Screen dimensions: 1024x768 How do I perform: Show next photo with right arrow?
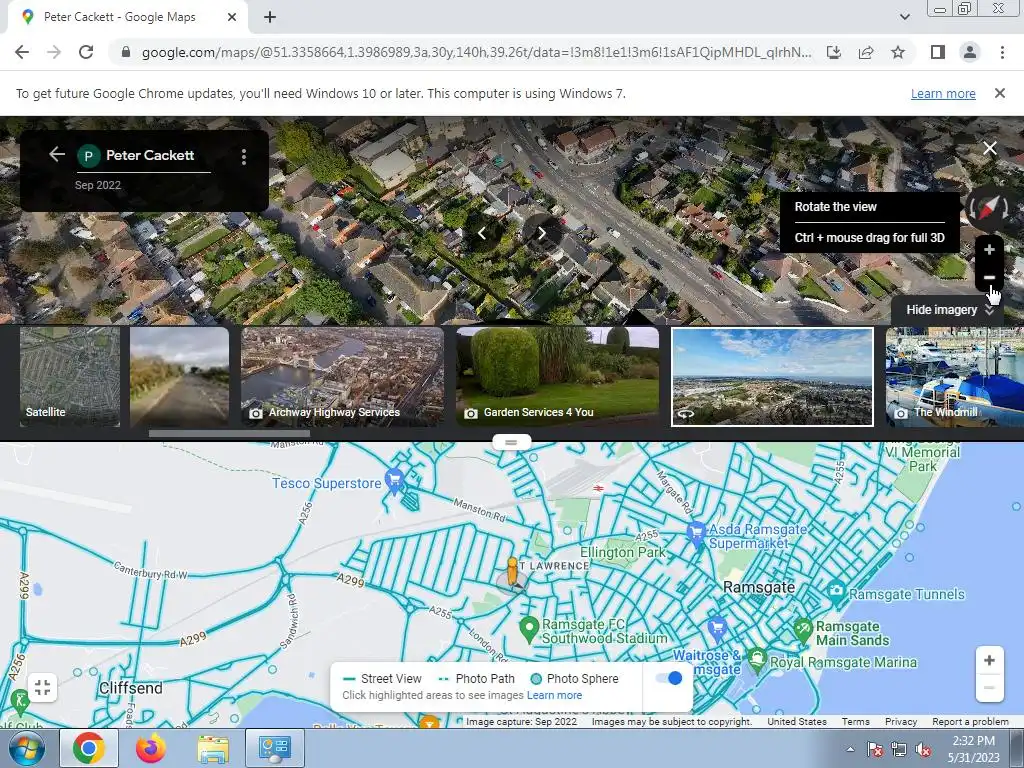point(541,232)
